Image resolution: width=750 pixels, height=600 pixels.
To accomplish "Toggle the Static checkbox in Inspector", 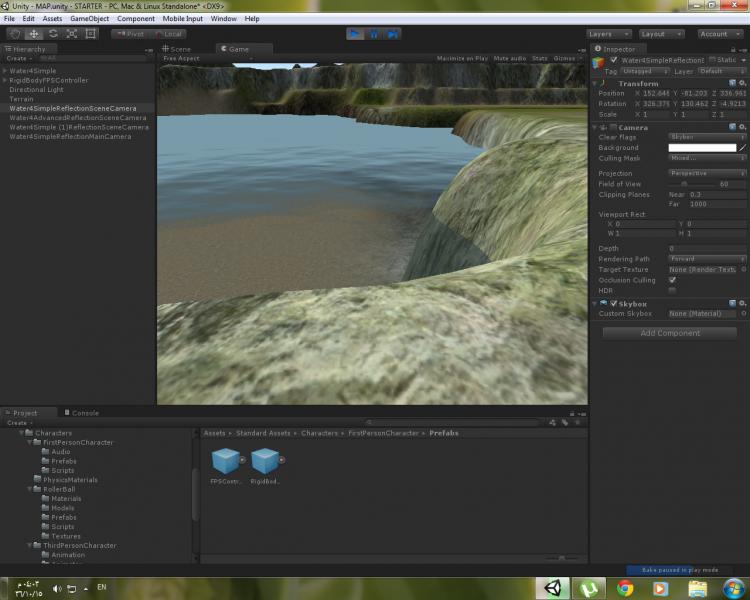I will [x=713, y=60].
